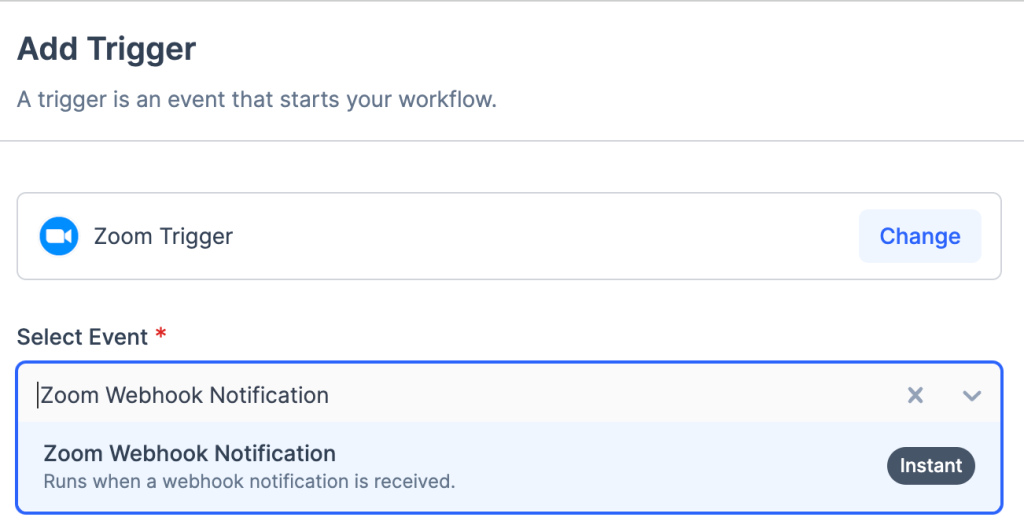Click the text cursor at field start
The height and width of the screenshot is (532, 1024).
pyautogui.click(x=38, y=395)
